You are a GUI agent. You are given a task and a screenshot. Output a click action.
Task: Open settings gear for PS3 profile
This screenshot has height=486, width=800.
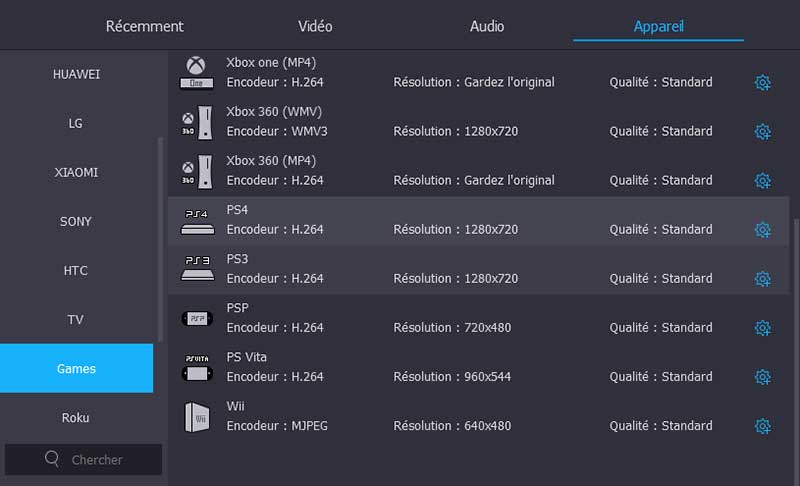[762, 279]
